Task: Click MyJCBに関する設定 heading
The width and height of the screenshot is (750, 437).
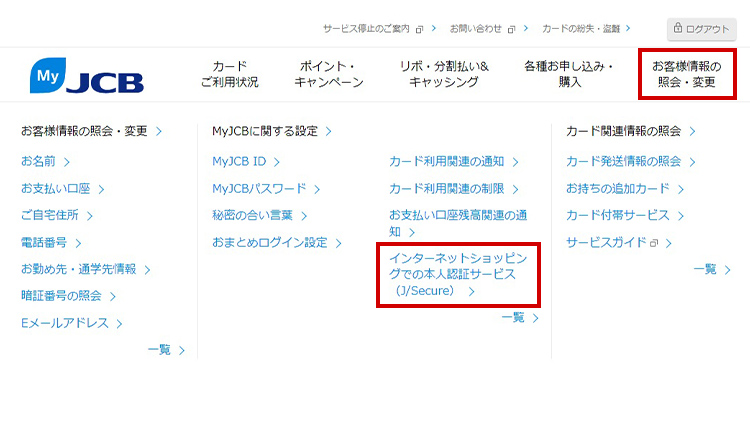Action: (265, 131)
